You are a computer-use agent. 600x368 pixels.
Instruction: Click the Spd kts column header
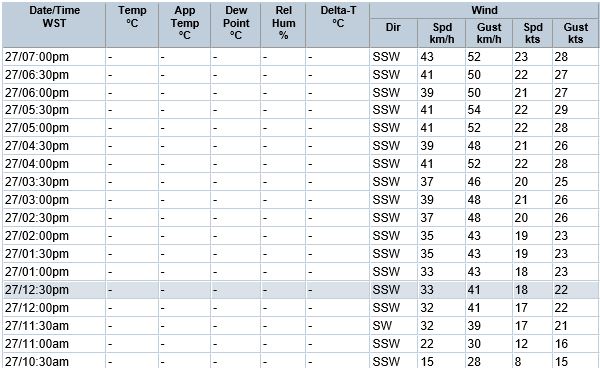point(532,33)
